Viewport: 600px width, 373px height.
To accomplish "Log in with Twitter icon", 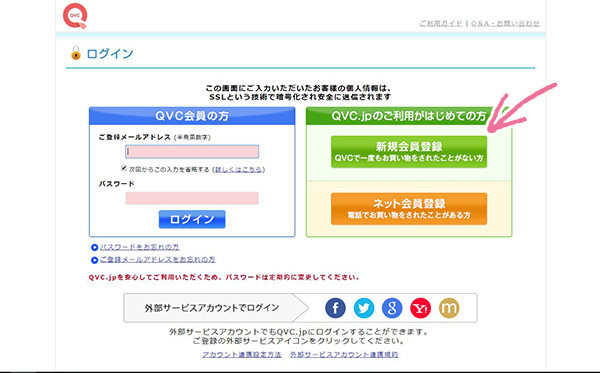I will point(364,308).
